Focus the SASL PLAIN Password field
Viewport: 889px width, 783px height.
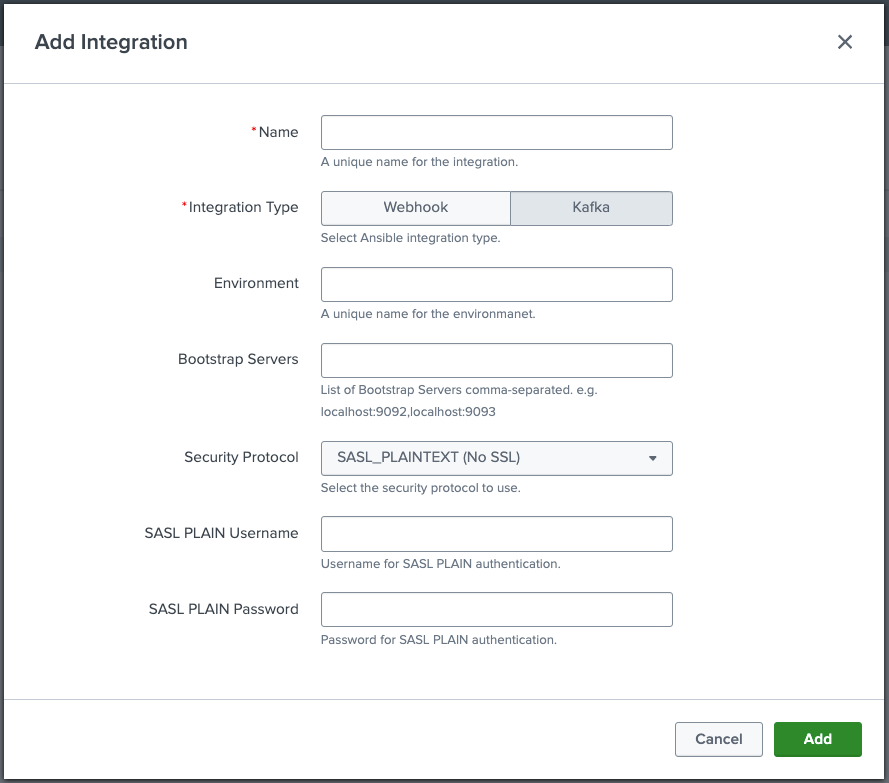click(x=496, y=609)
